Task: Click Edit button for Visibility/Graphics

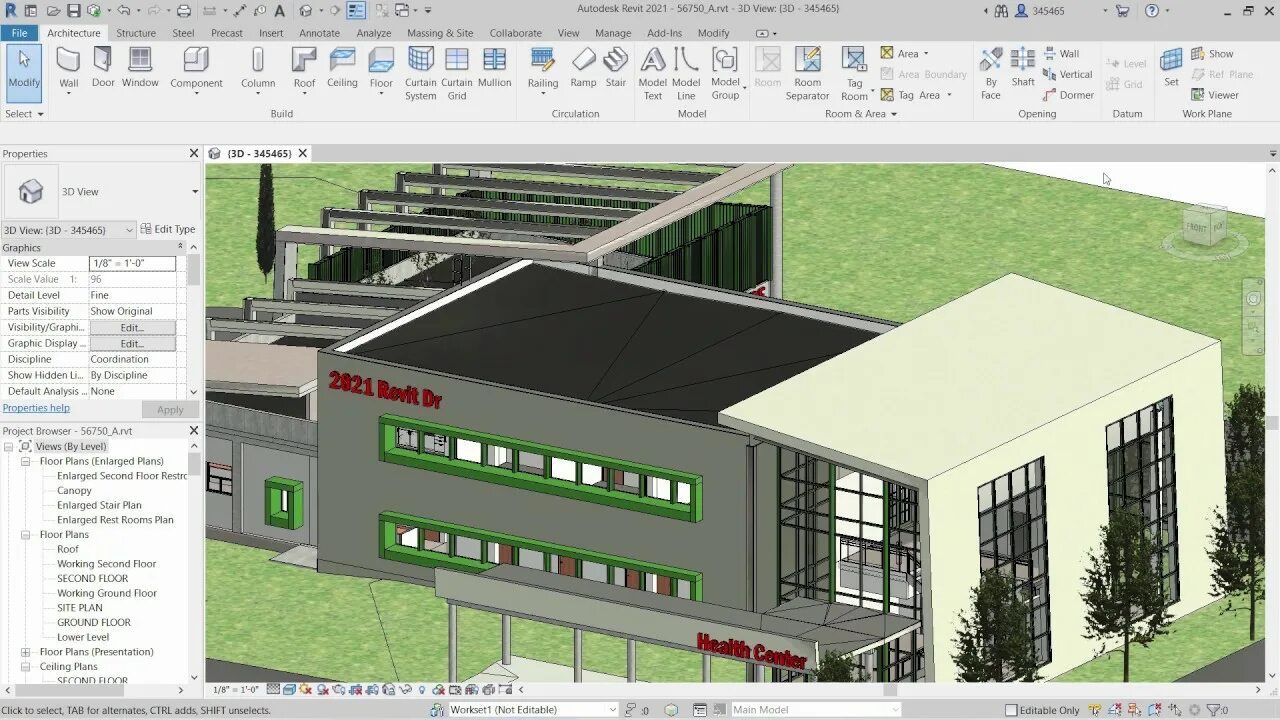Action: 132,328
